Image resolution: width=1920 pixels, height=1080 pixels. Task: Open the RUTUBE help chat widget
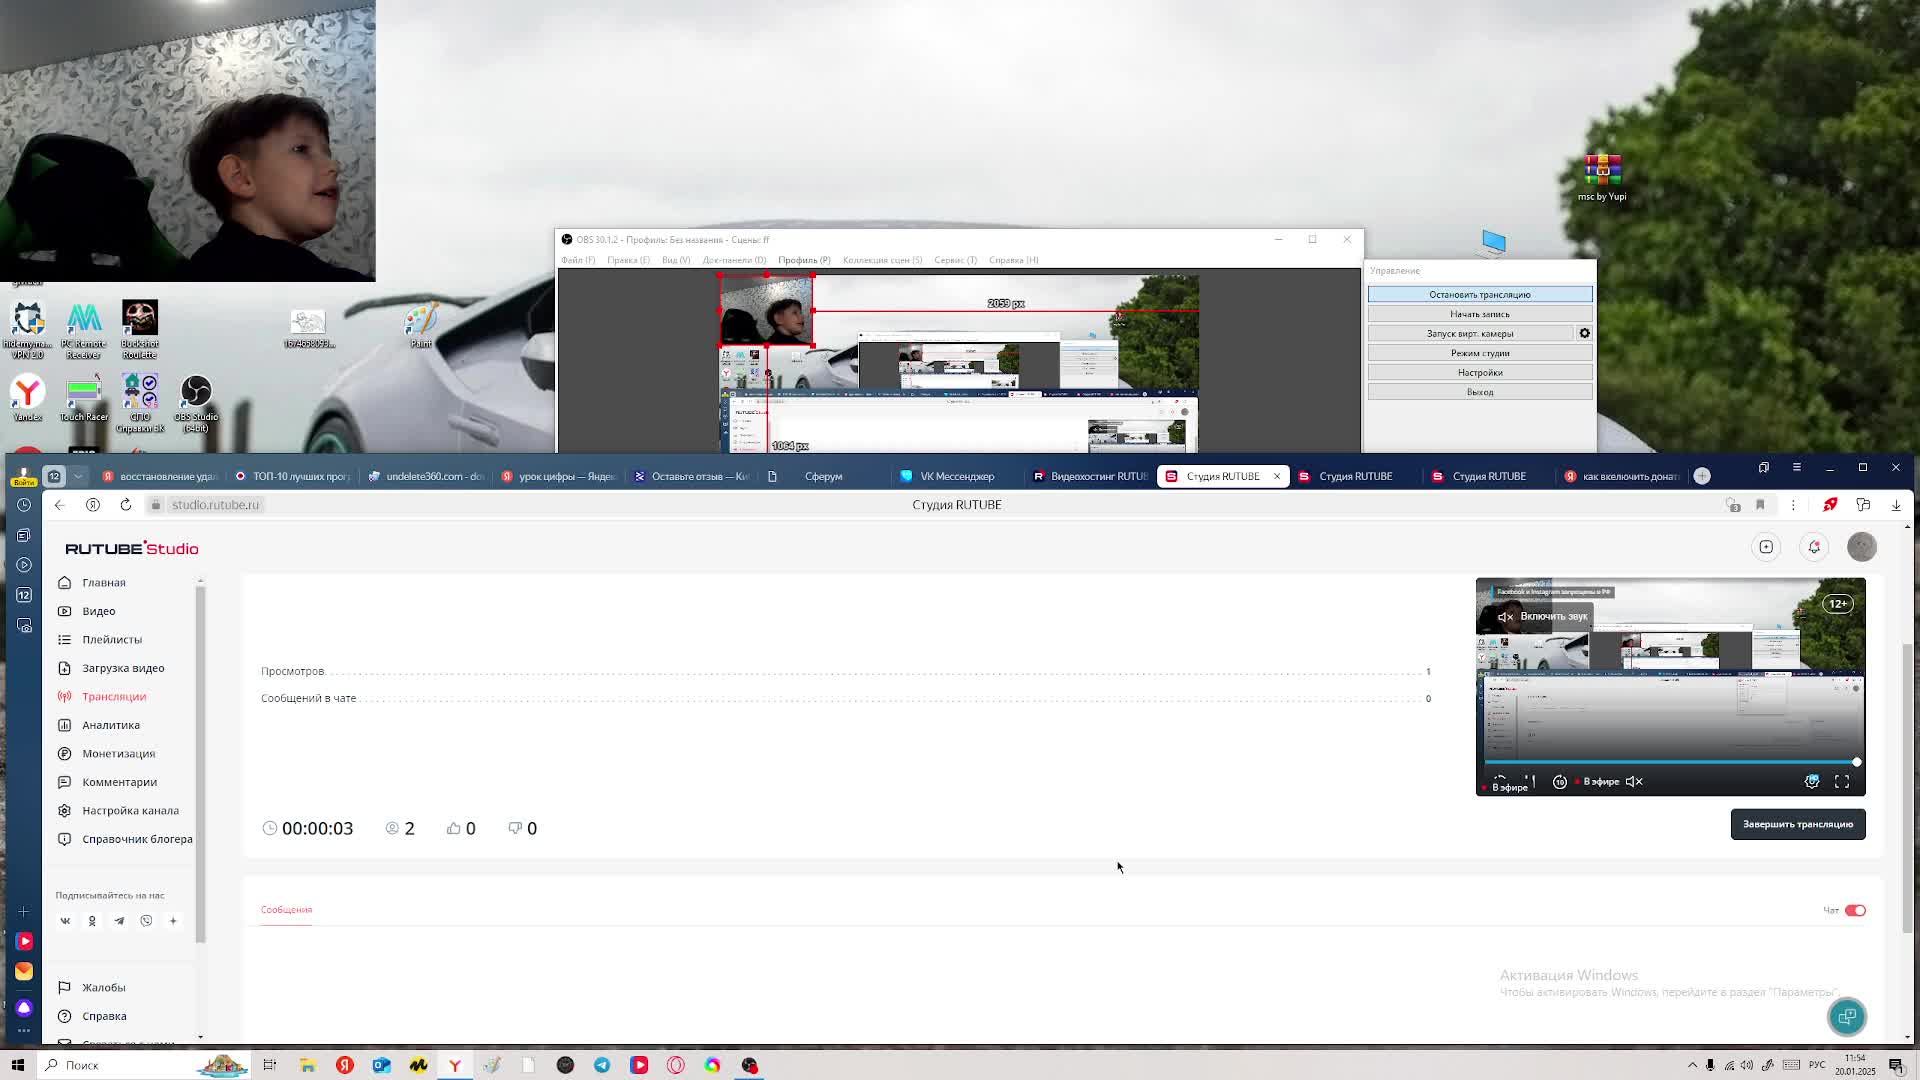pyautogui.click(x=1847, y=1017)
